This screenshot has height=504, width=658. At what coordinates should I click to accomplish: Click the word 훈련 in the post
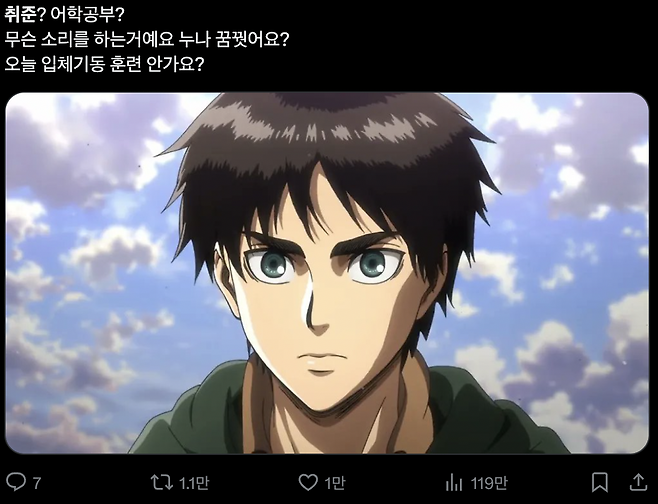pyautogui.click(x=125, y=64)
